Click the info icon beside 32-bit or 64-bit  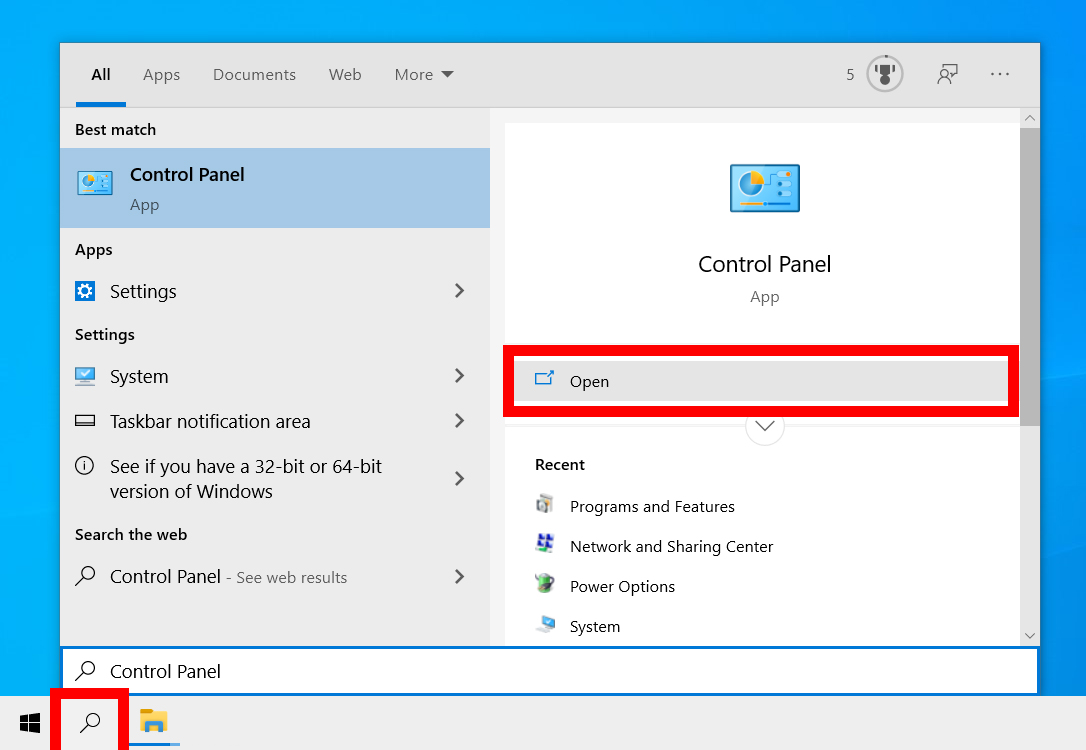point(84,465)
